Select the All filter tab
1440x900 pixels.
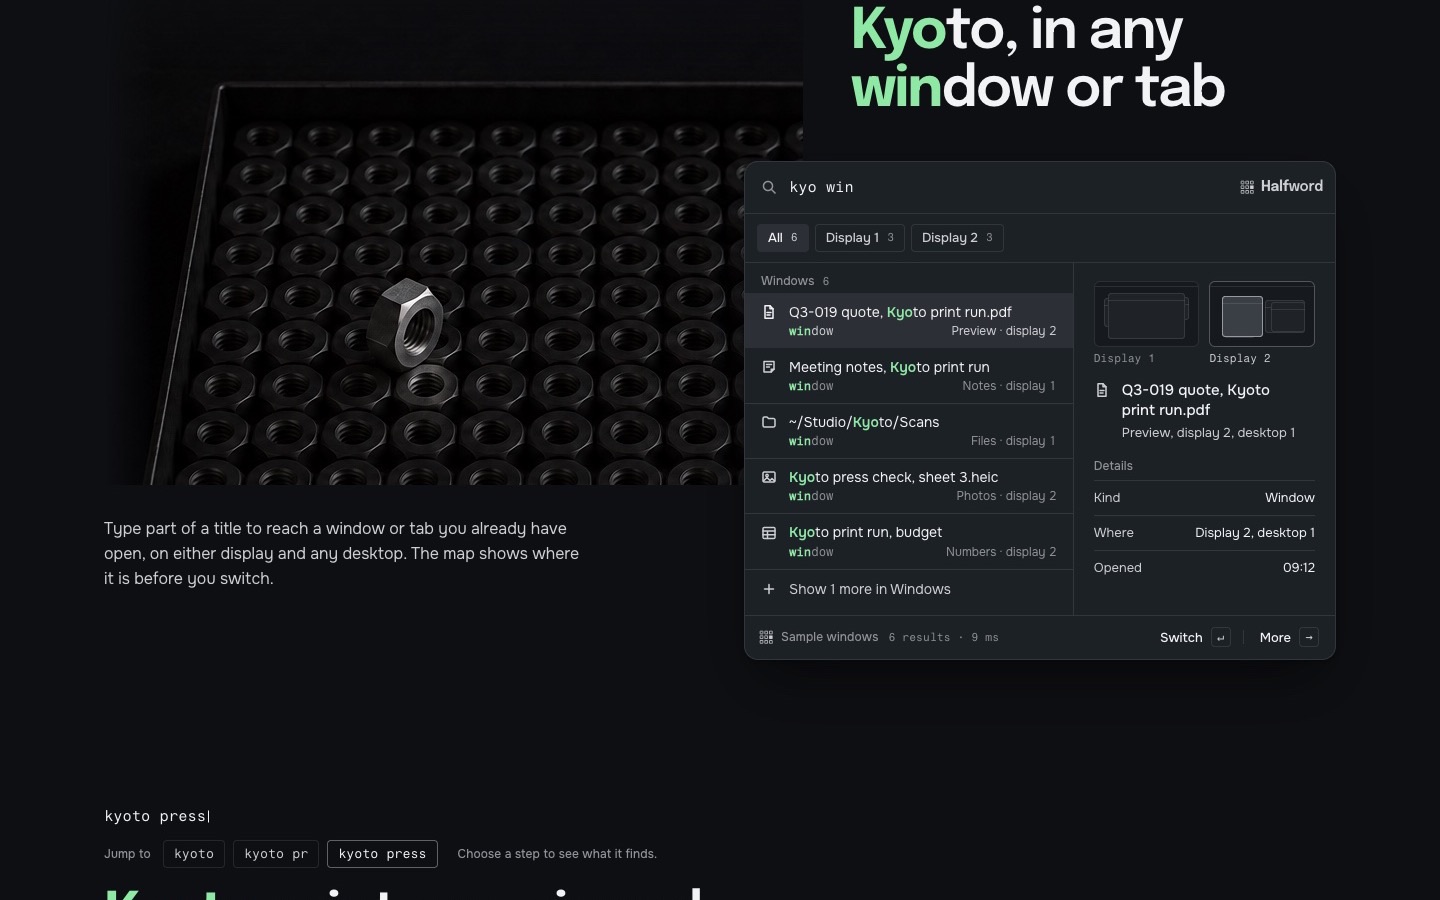coord(782,238)
